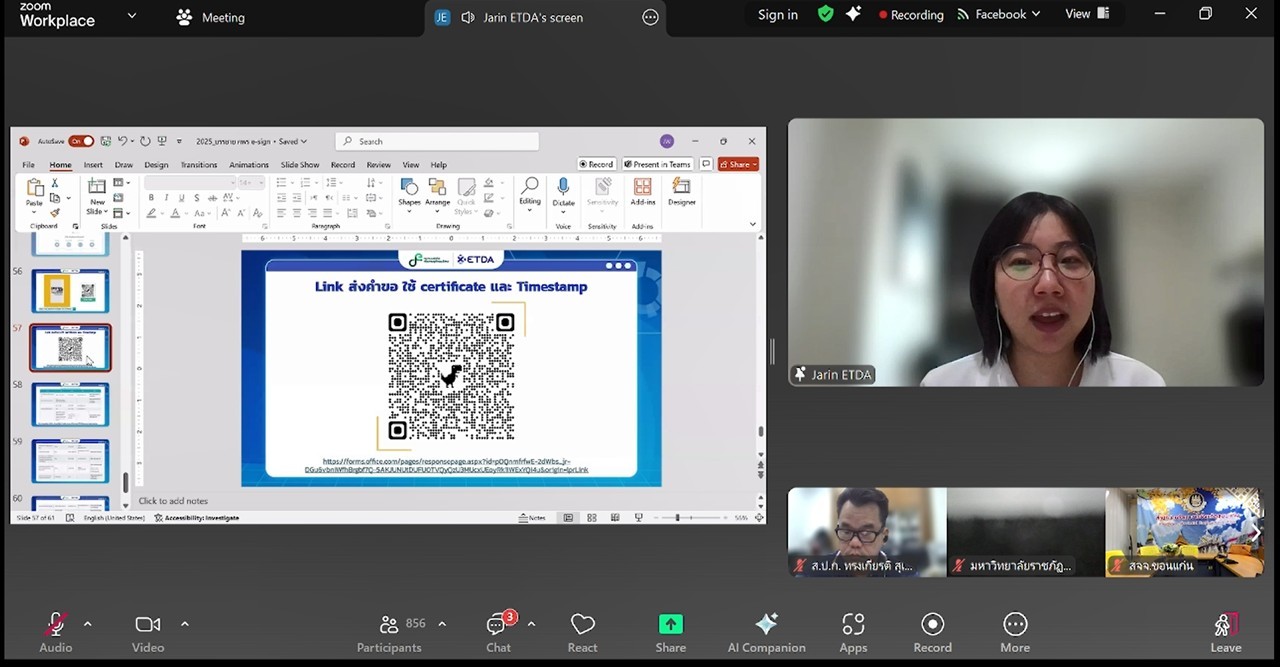Open the Zoom View layout menu
The height and width of the screenshot is (668, 1280).
pyautogui.click(x=1087, y=14)
